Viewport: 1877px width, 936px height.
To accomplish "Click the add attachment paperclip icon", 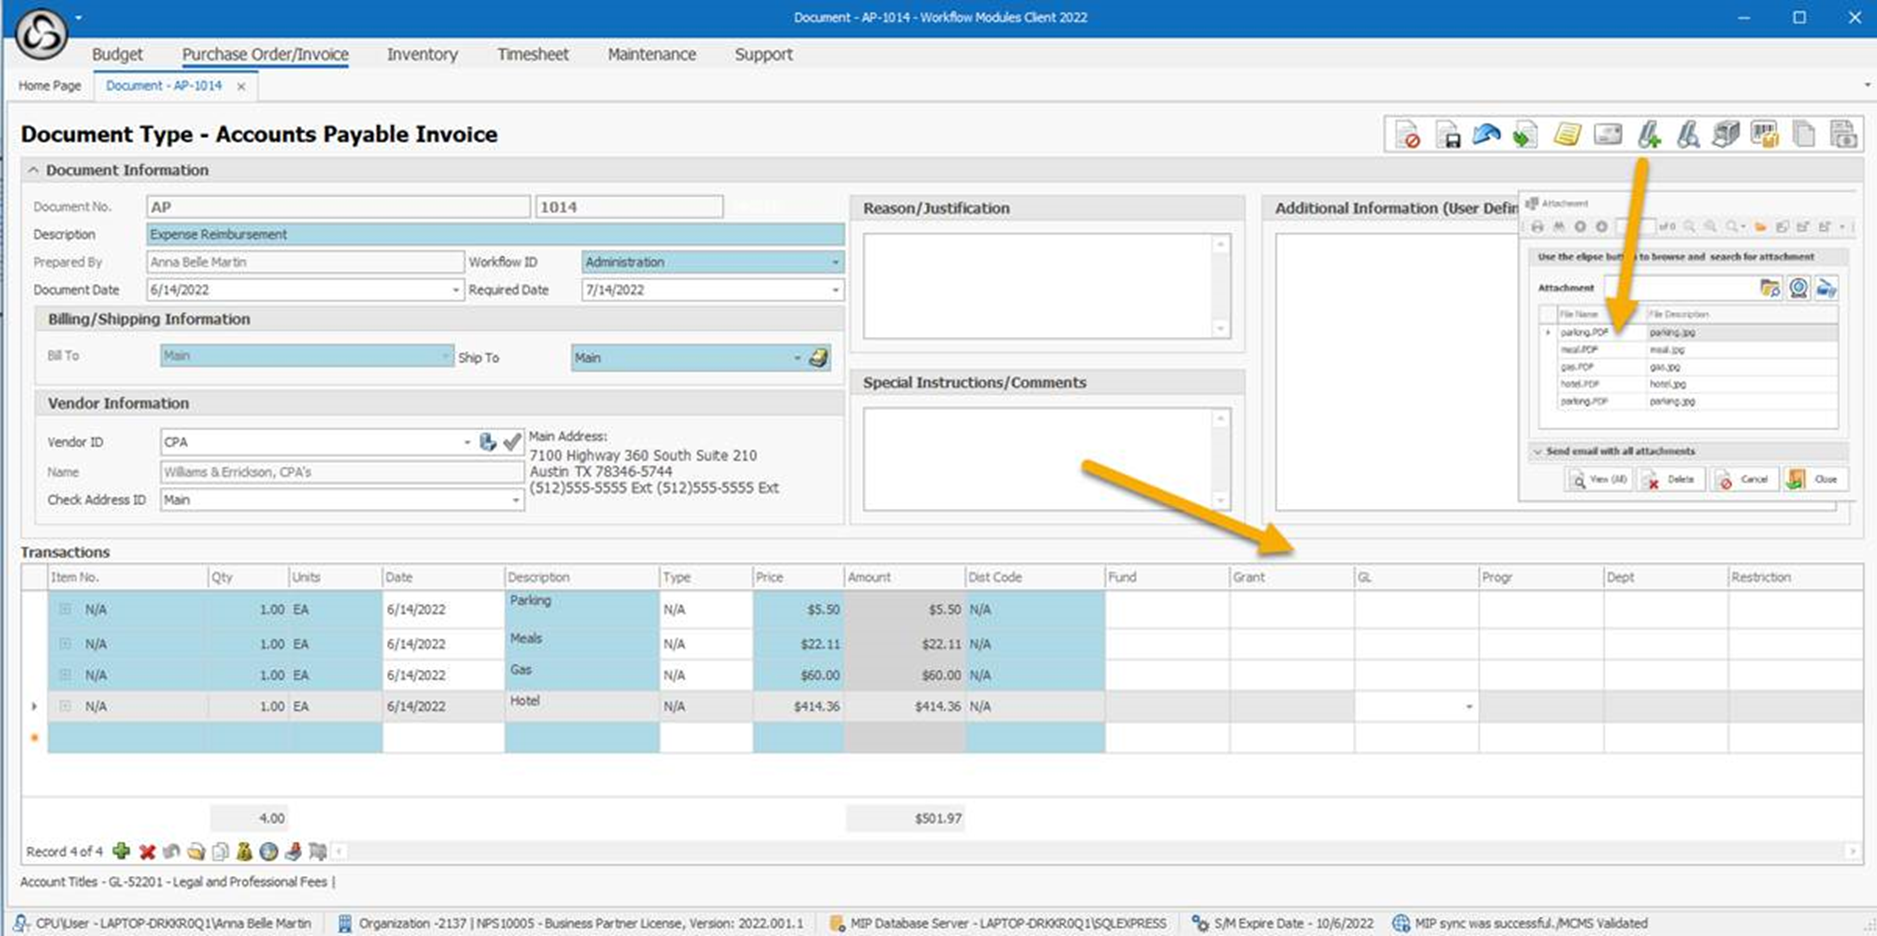I will click(x=1648, y=135).
